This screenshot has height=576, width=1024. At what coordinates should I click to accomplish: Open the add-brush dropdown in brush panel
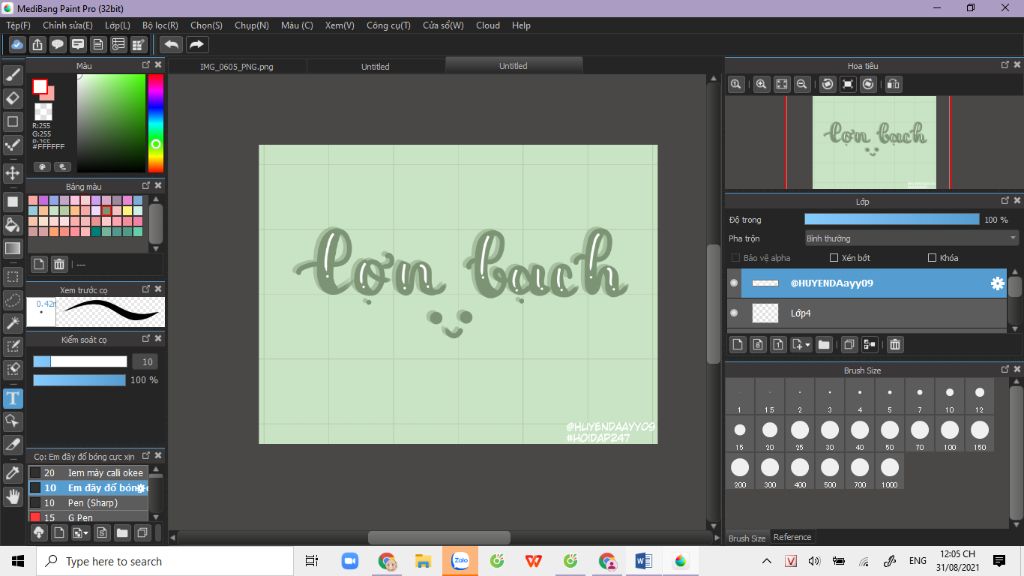coord(80,533)
